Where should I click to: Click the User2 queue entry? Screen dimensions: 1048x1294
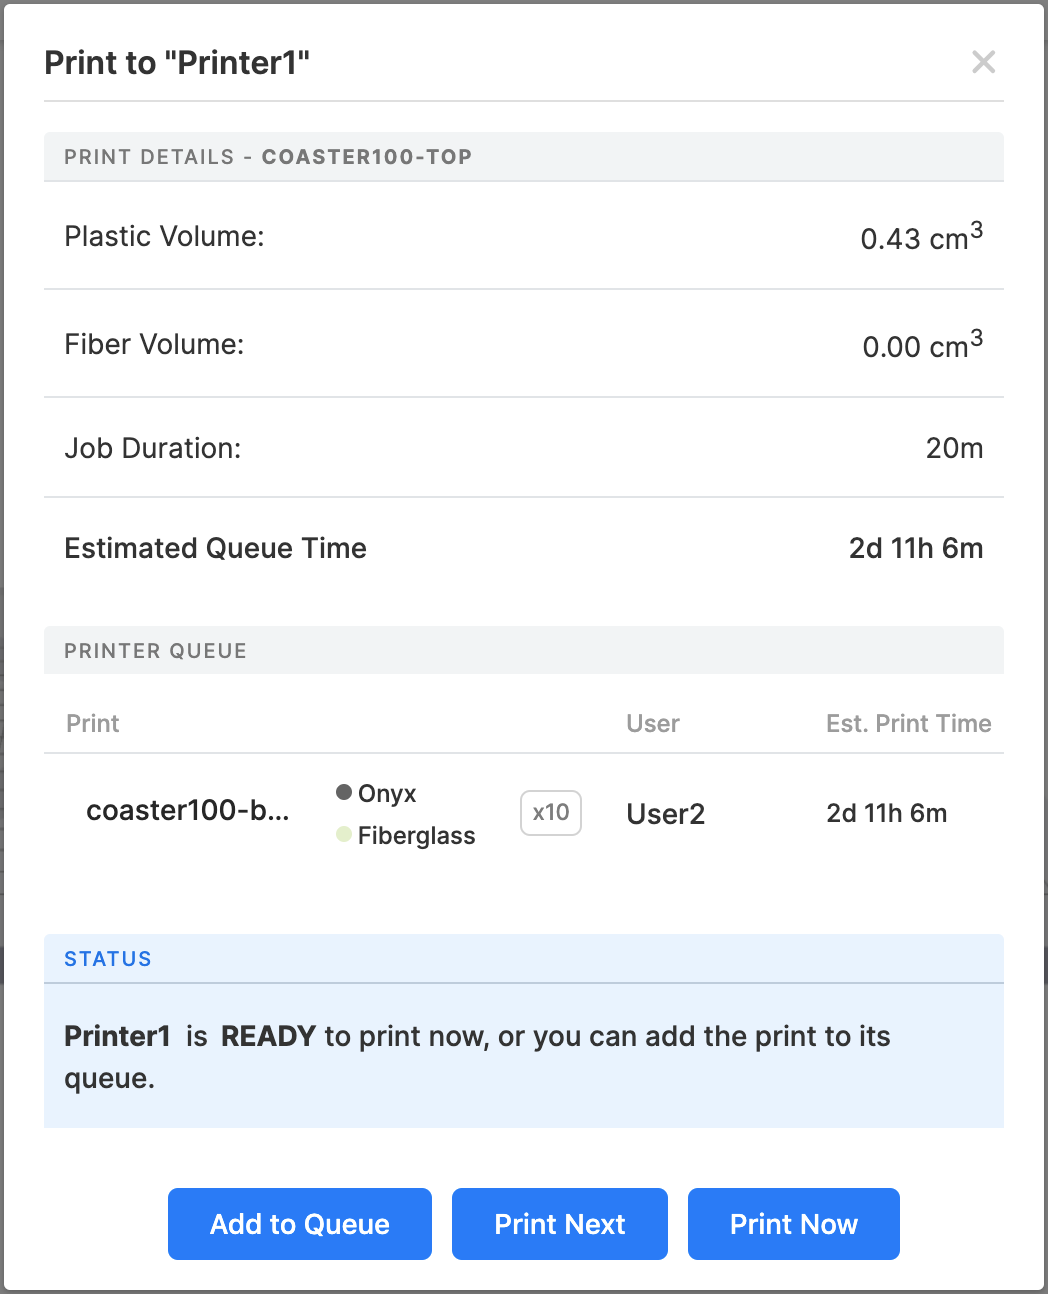tap(665, 813)
